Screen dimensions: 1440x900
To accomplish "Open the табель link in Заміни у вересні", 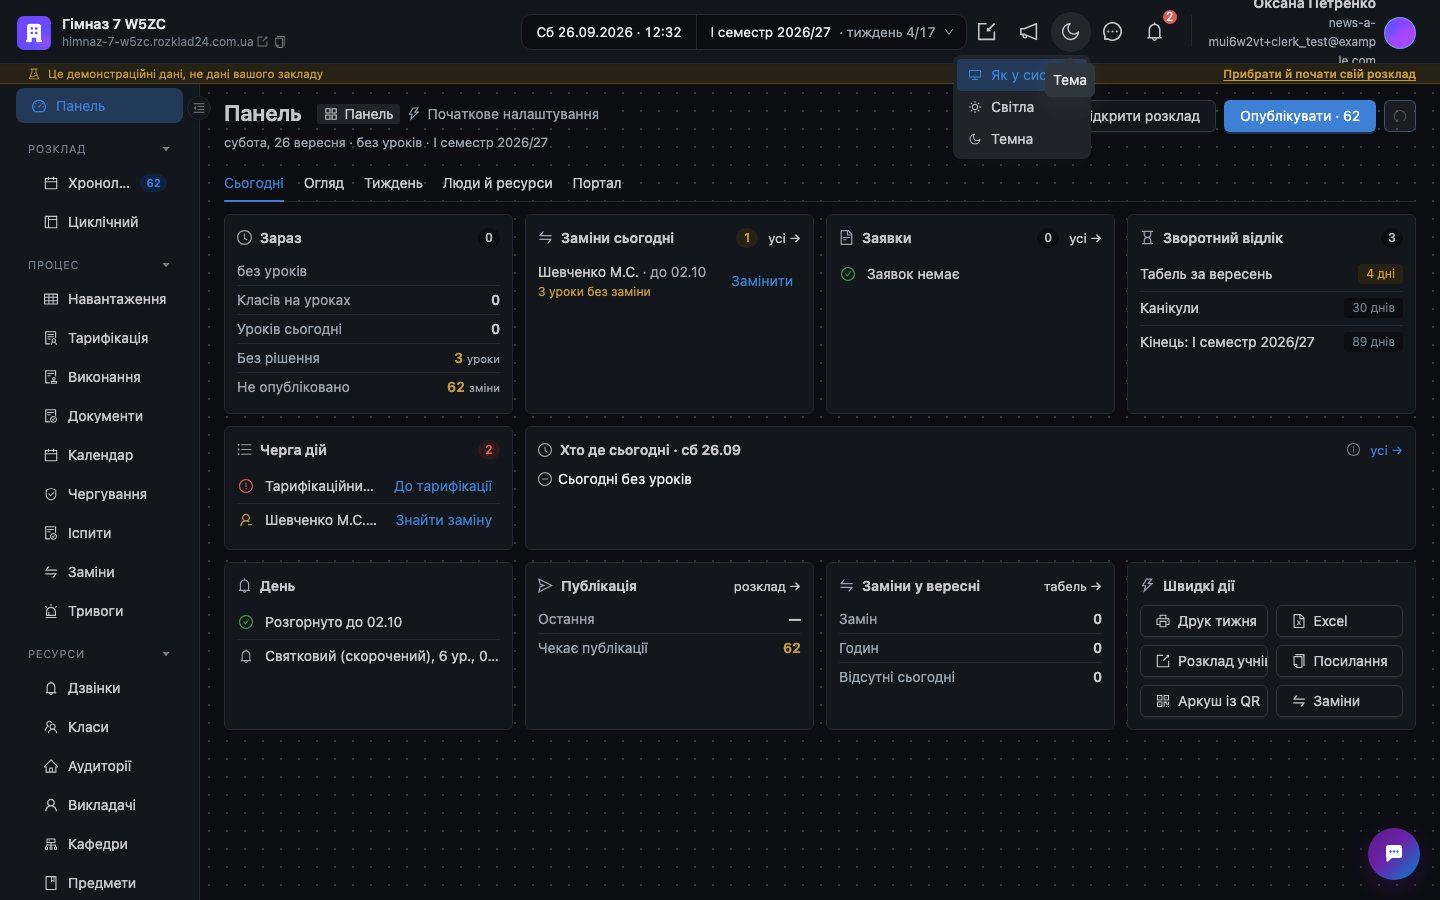I will click(x=1073, y=586).
